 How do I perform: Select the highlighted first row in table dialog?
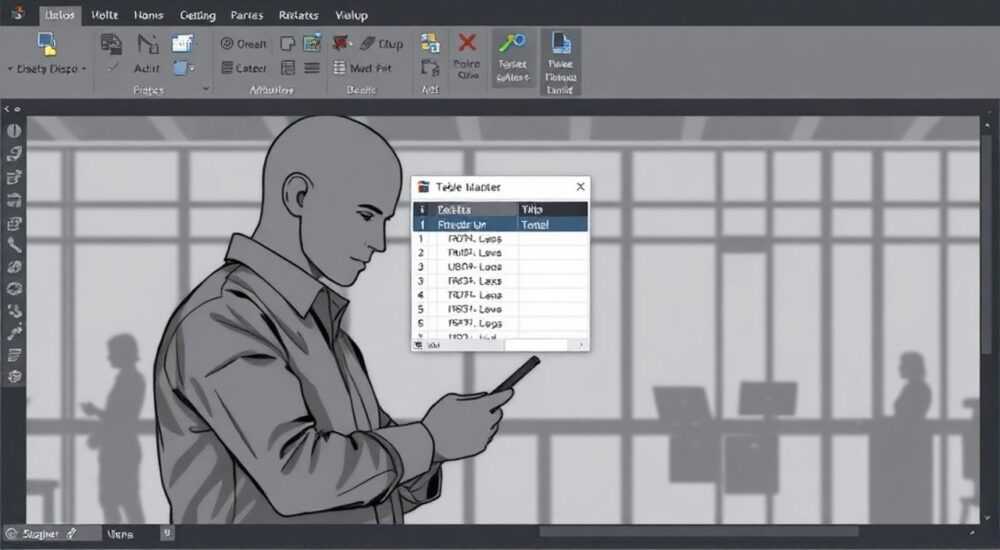click(x=501, y=225)
